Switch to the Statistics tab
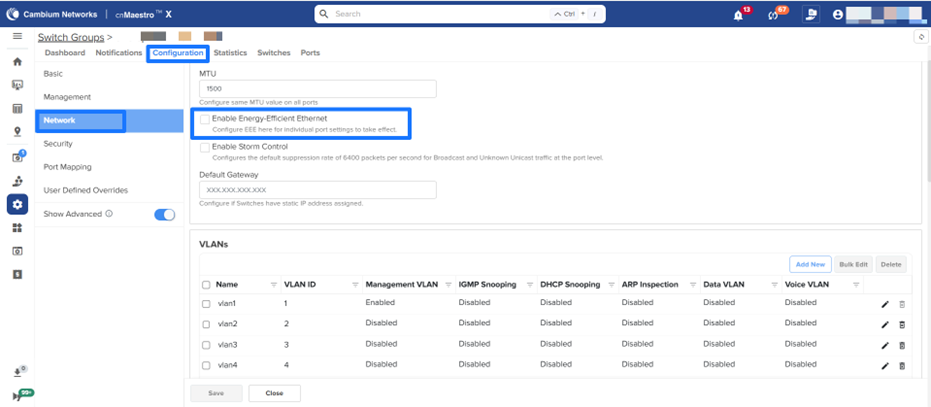931x407 pixels. 230,53
